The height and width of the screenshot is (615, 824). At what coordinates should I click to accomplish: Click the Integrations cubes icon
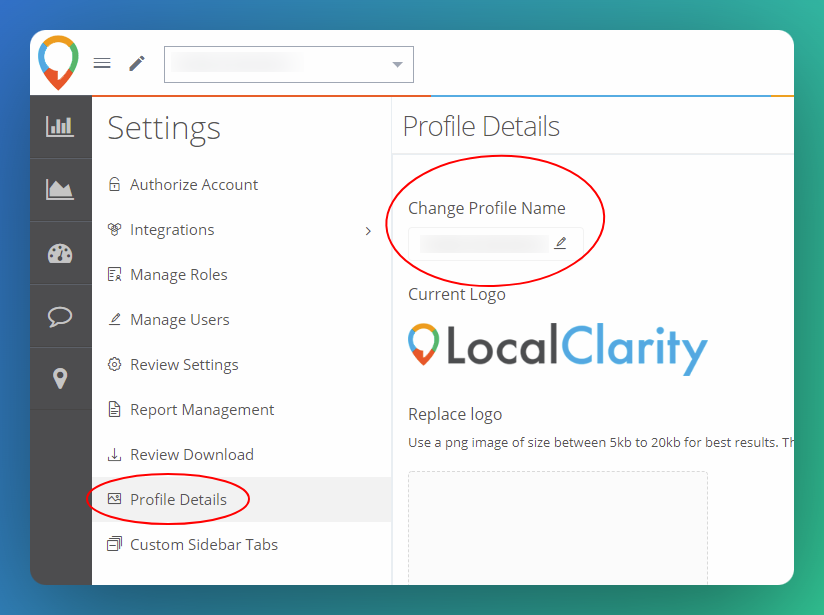coord(114,229)
